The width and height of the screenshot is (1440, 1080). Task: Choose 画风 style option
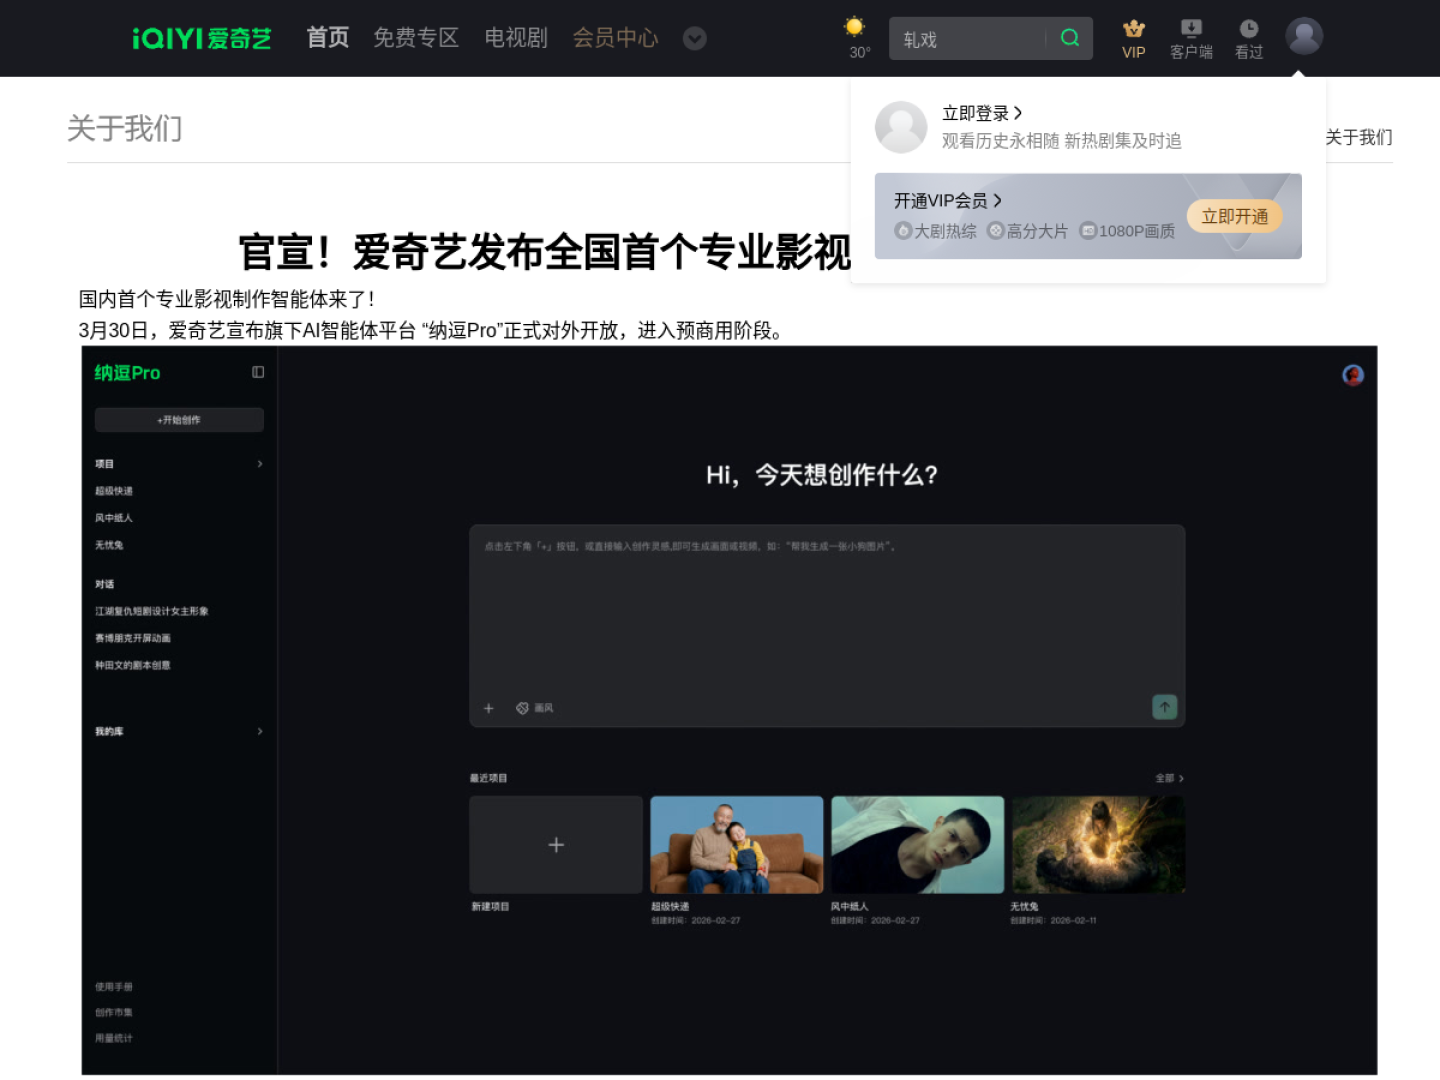[535, 708]
